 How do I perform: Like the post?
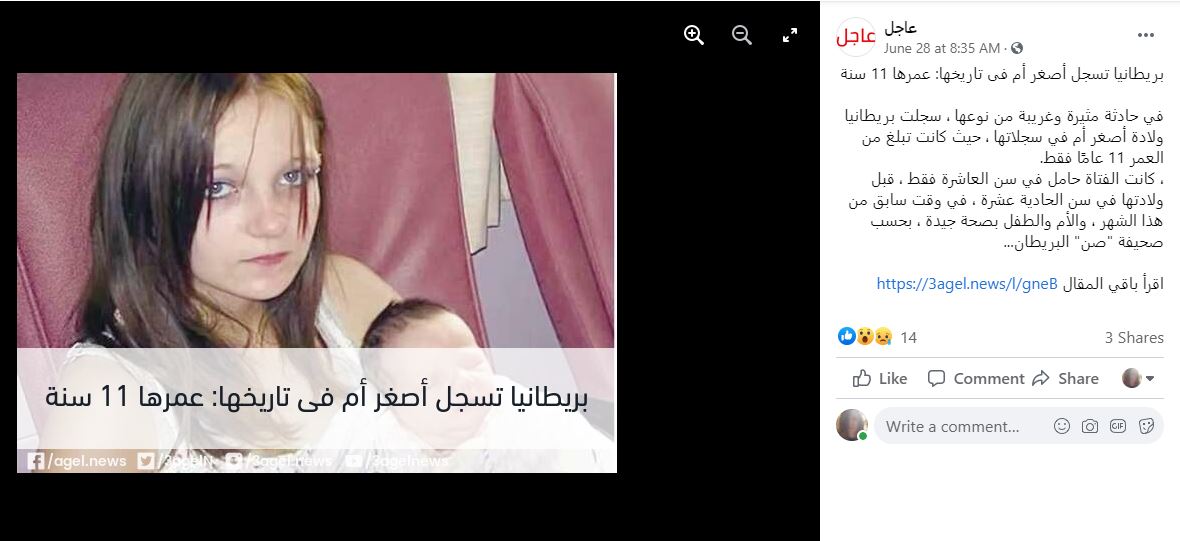880,378
